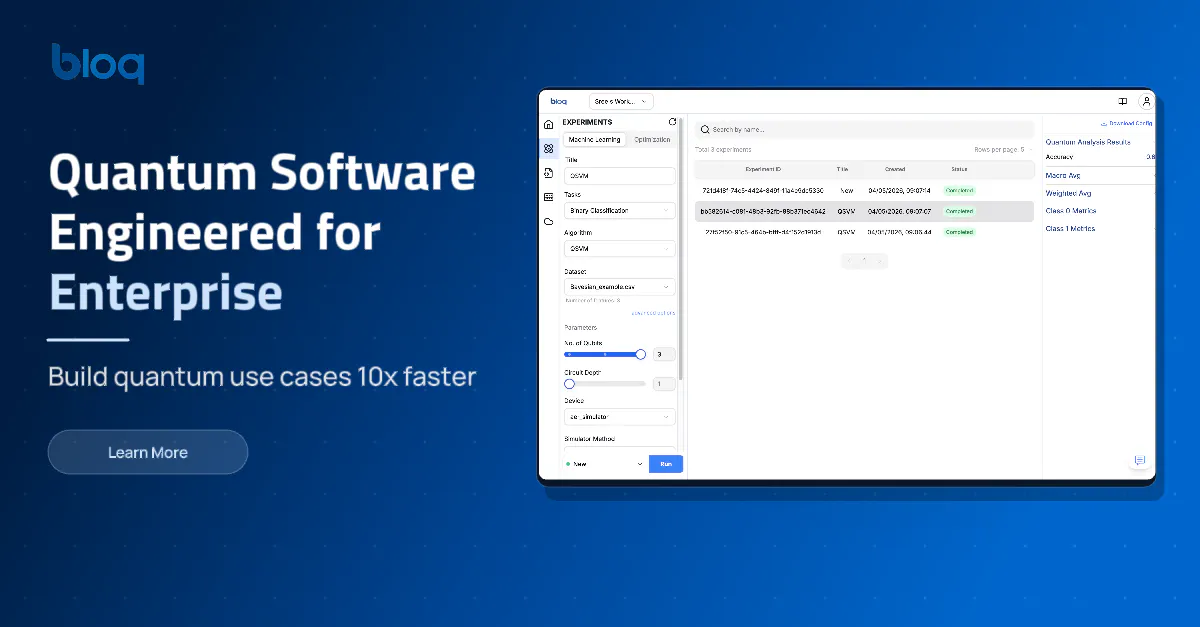
Task: Click Completed badge in the highlighted row
Action: [x=959, y=211]
